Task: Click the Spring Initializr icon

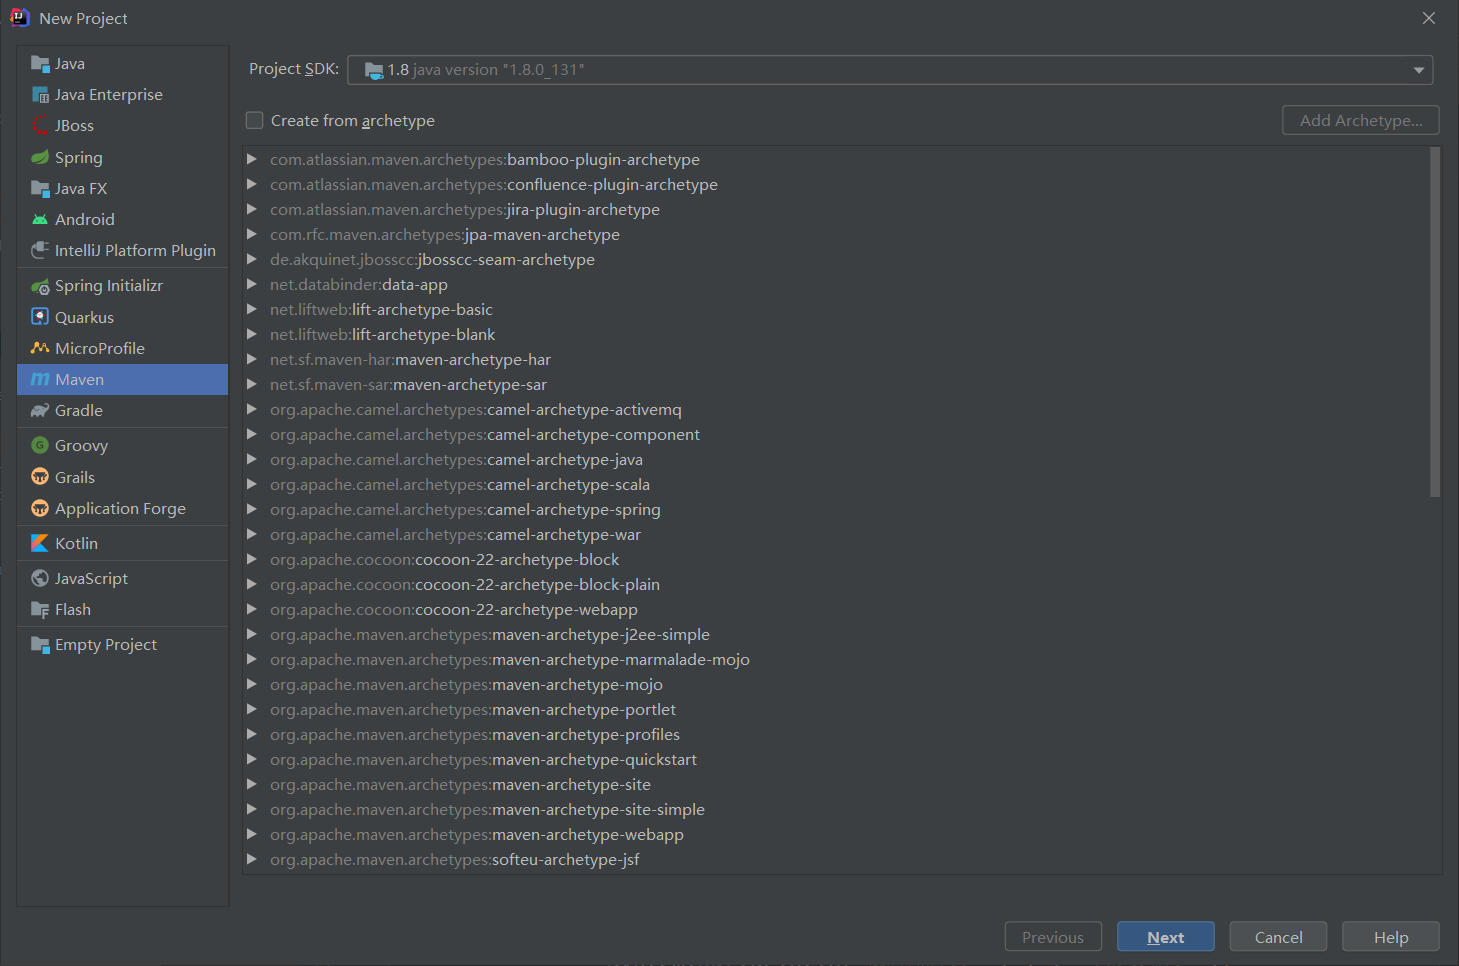Action: [x=40, y=286]
